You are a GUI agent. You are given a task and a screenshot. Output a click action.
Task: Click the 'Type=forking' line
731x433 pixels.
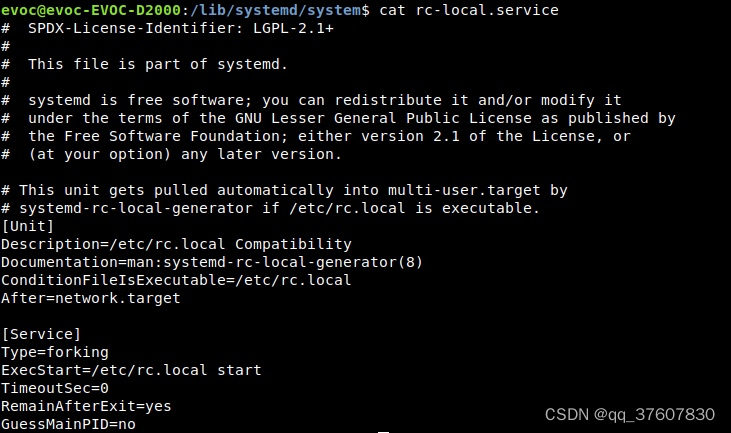[x=55, y=352]
